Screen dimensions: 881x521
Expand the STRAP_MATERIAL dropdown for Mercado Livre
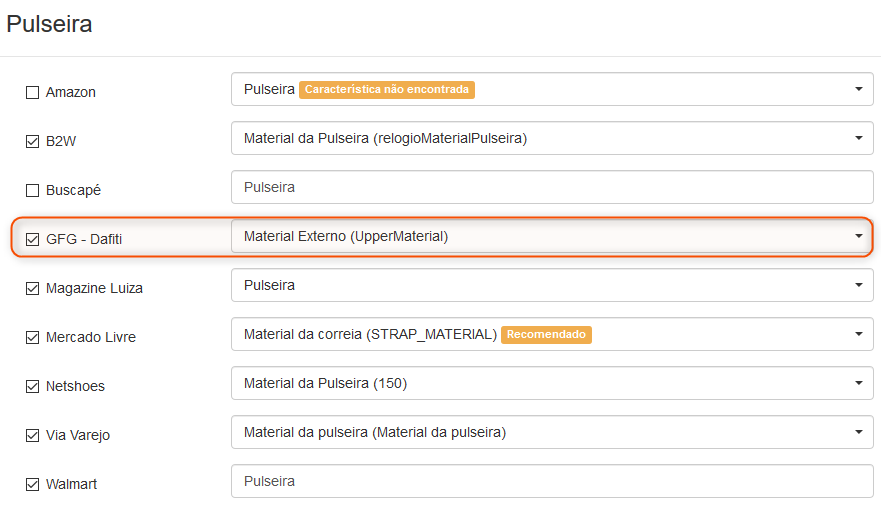[552, 334]
